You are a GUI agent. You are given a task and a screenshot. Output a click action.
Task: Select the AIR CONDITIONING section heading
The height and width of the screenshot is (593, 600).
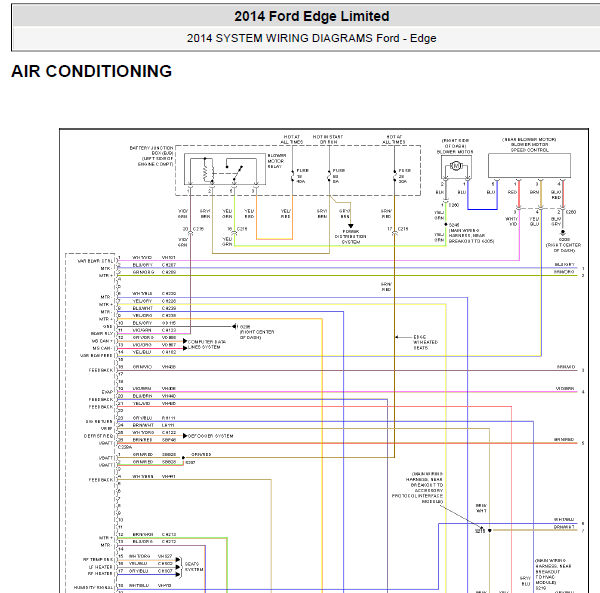(91, 71)
